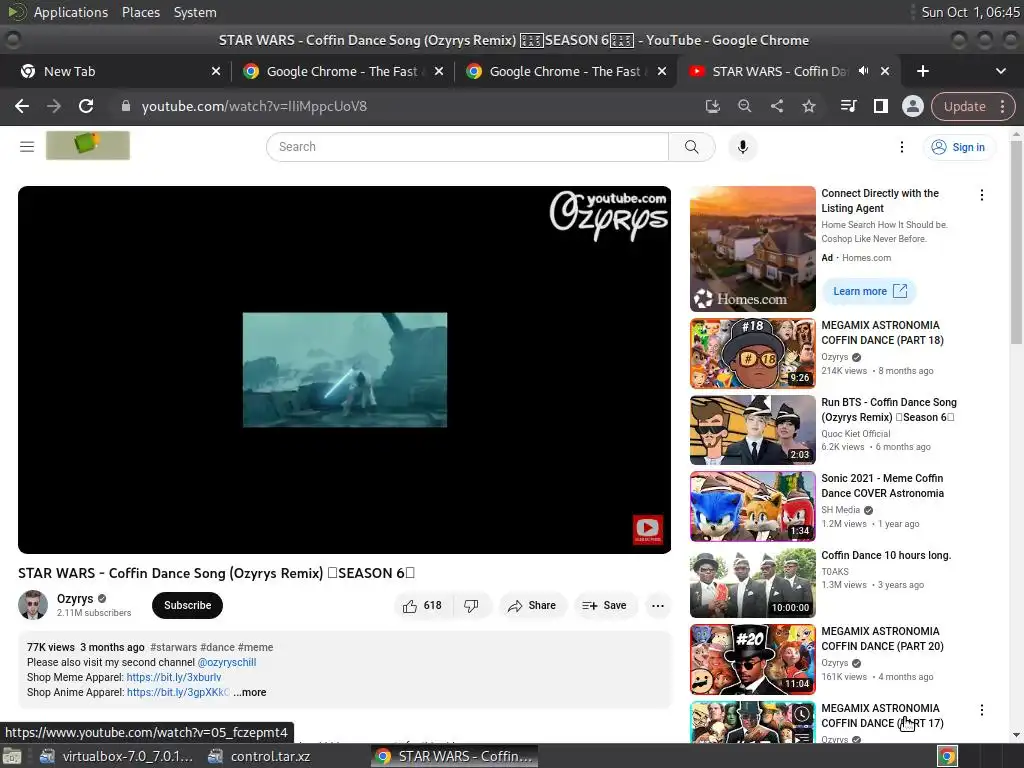Viewport: 1024px width, 768px height.
Task: Show desktop icon in bottom panel
Action: point(12,756)
